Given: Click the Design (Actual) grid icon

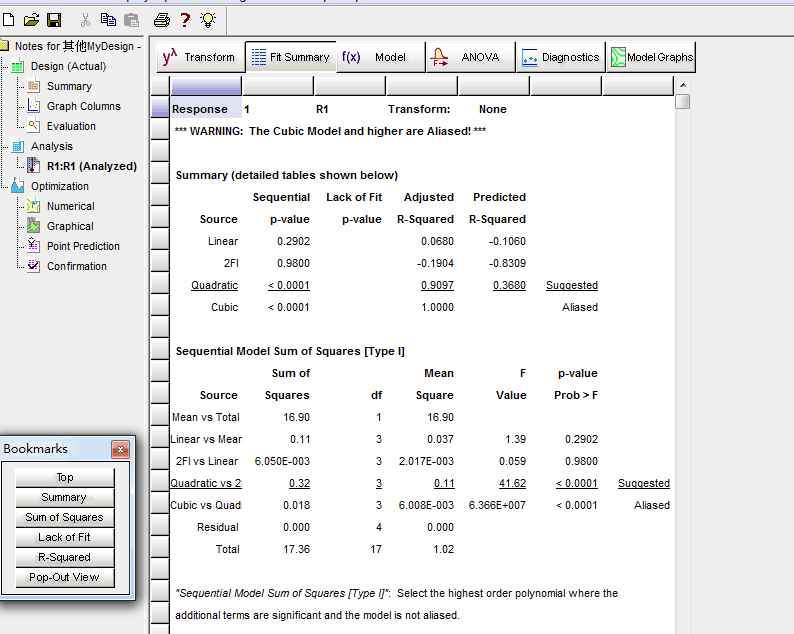Looking at the screenshot, I should click(x=18, y=66).
